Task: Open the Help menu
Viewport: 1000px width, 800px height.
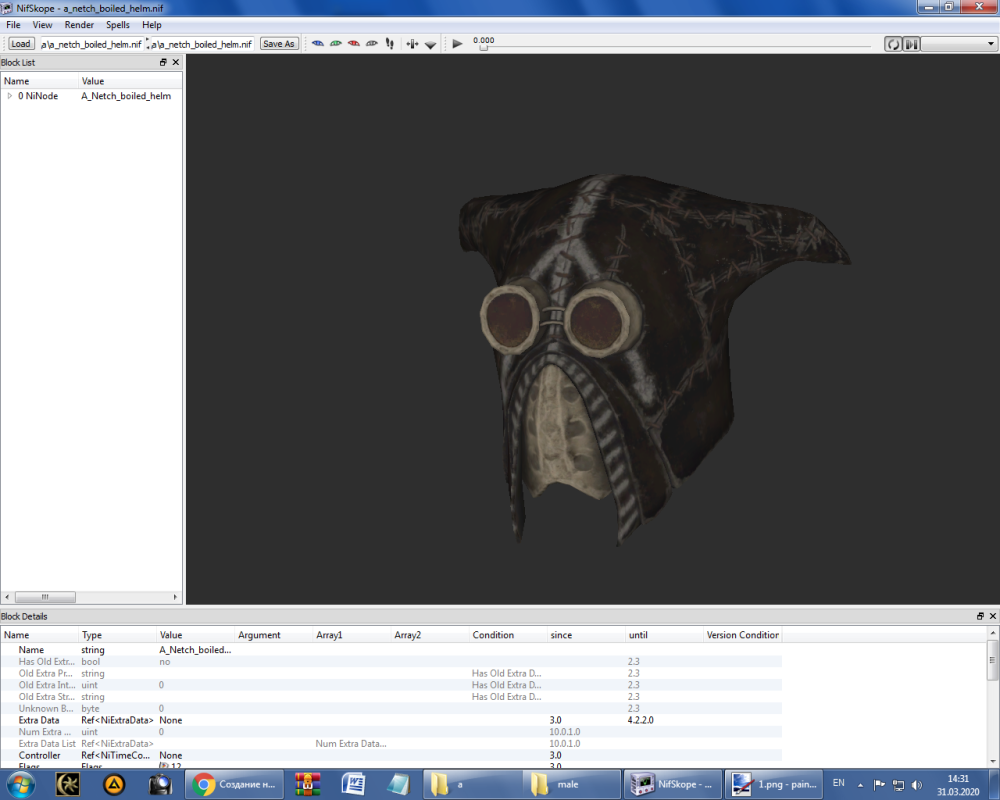Action: pyautogui.click(x=152, y=24)
